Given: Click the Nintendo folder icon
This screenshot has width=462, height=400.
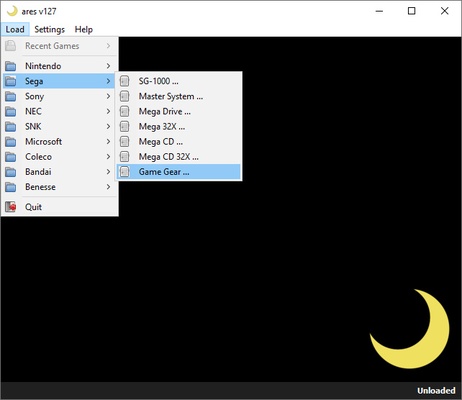Looking at the screenshot, I should (x=10, y=66).
